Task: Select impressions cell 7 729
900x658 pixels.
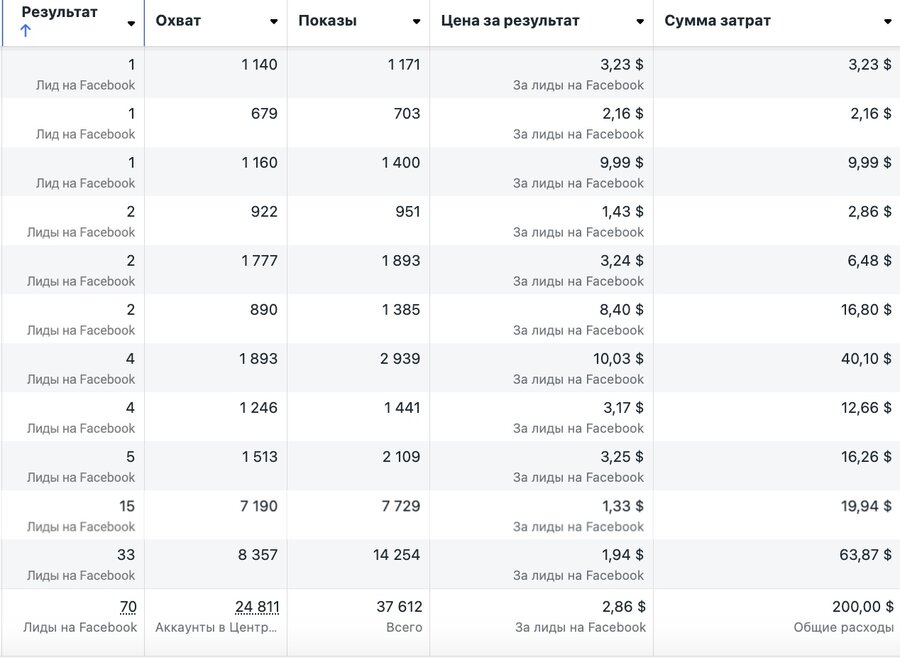Action: [401, 506]
